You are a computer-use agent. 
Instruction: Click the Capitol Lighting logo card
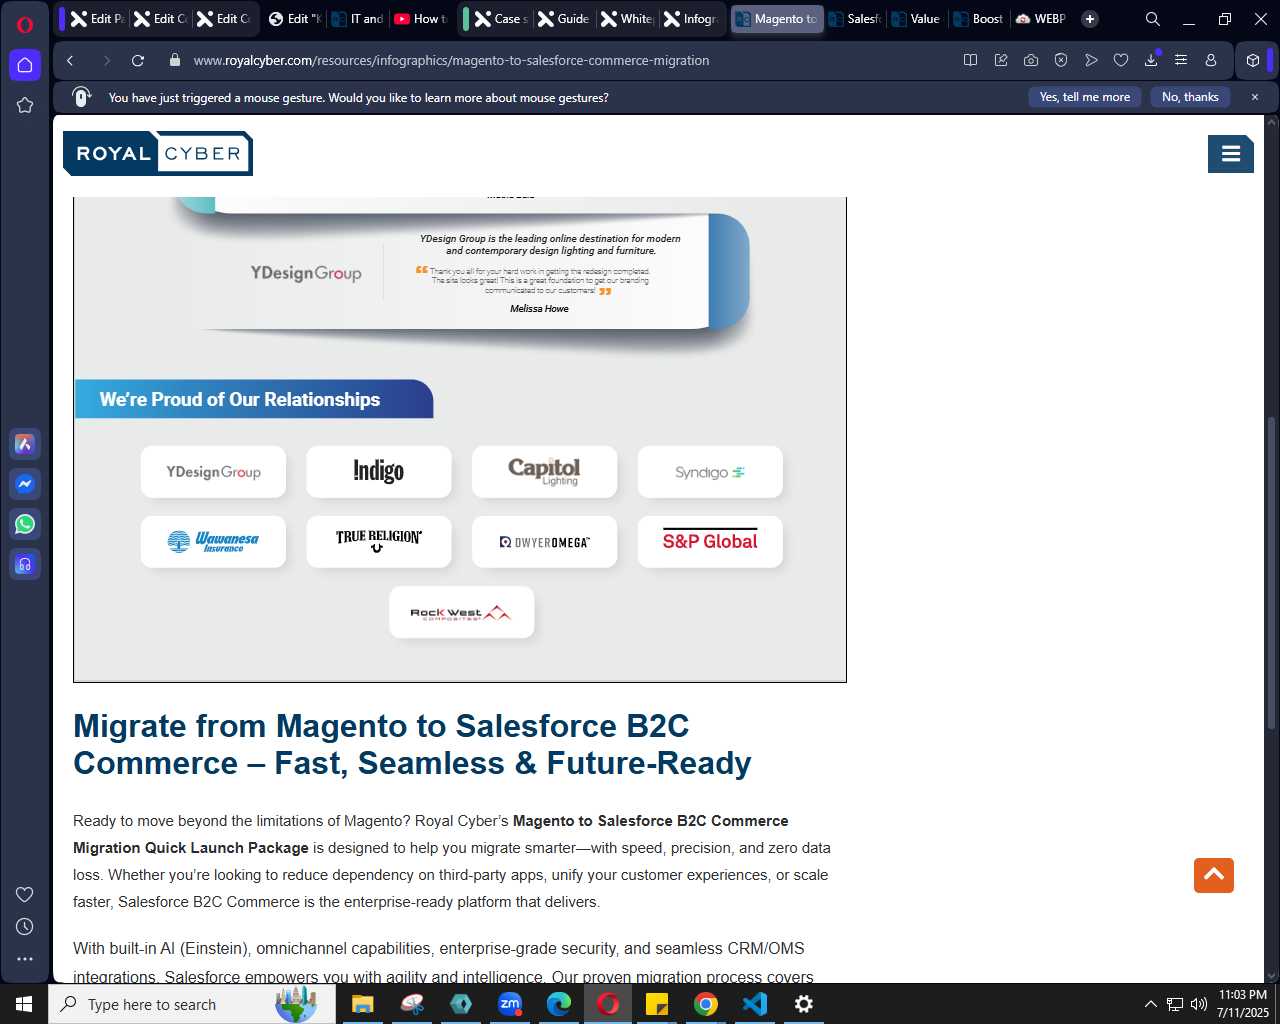click(x=545, y=472)
